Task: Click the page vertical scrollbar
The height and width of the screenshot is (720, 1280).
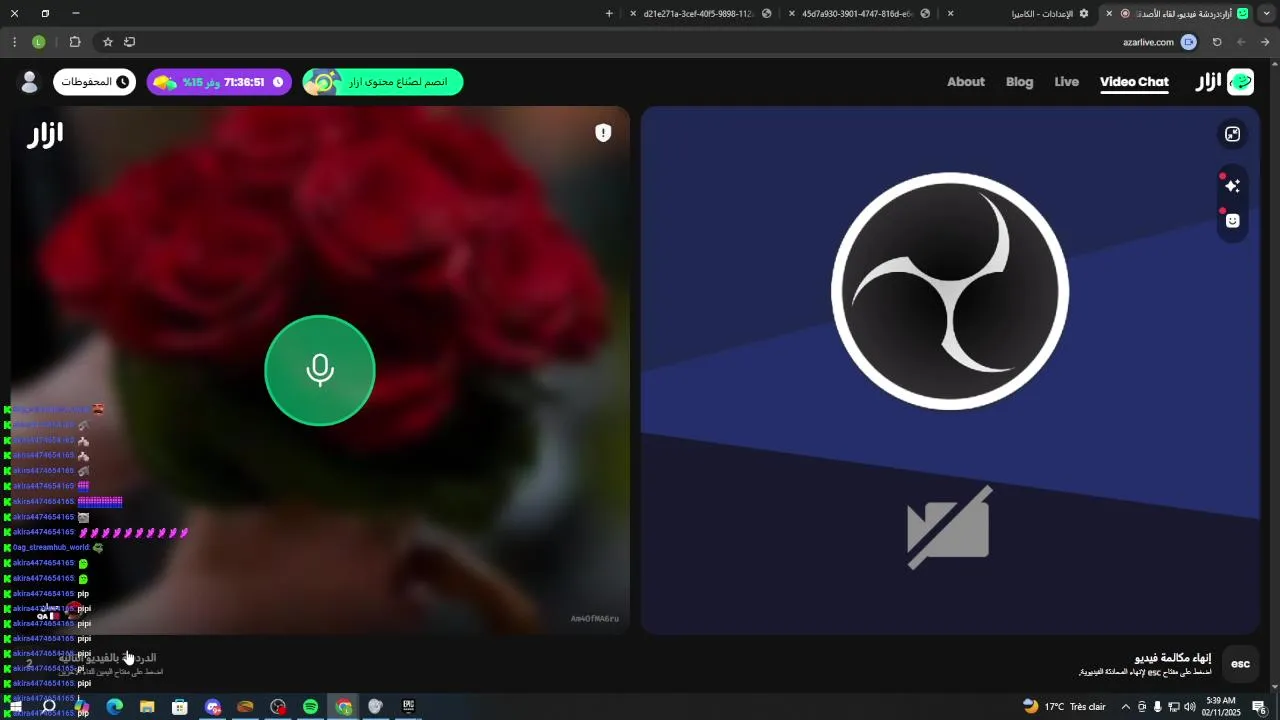Action: click(x=1274, y=375)
